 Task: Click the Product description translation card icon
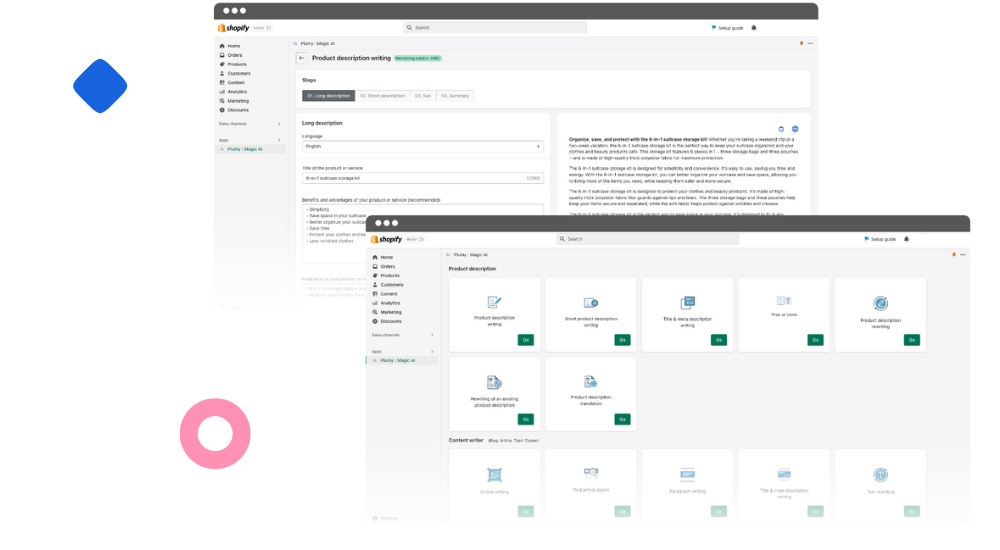point(591,382)
